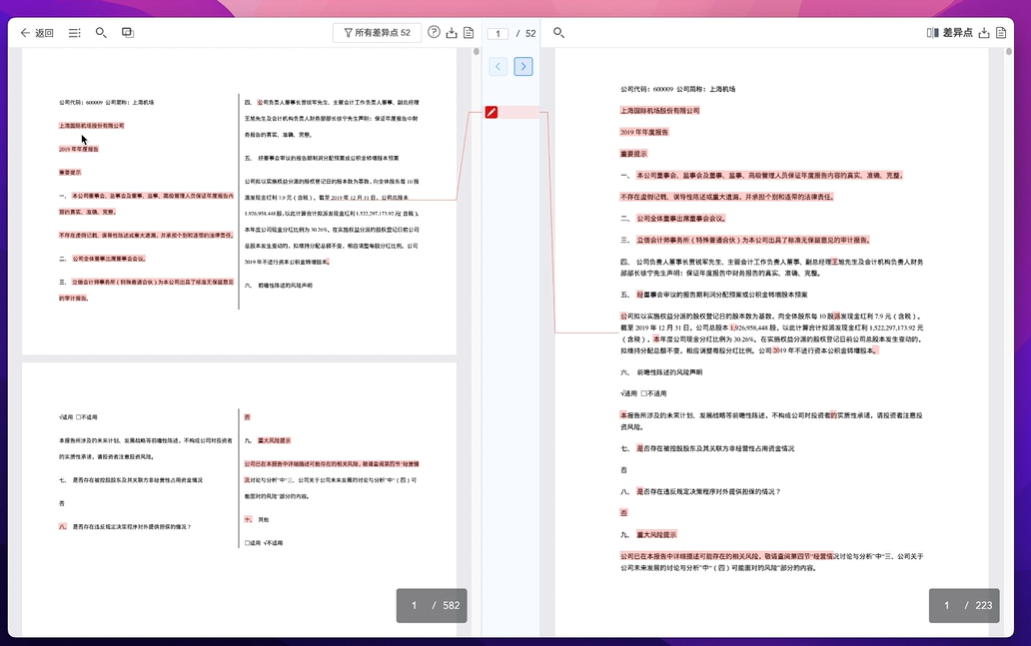Click the left panel download icon
Image resolution: width=1031 pixels, height=646 pixels.
coord(451,33)
